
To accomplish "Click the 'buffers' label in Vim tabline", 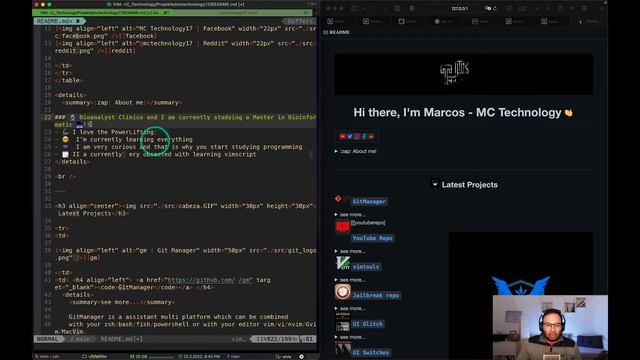I will pyautogui.click(x=300, y=21).
